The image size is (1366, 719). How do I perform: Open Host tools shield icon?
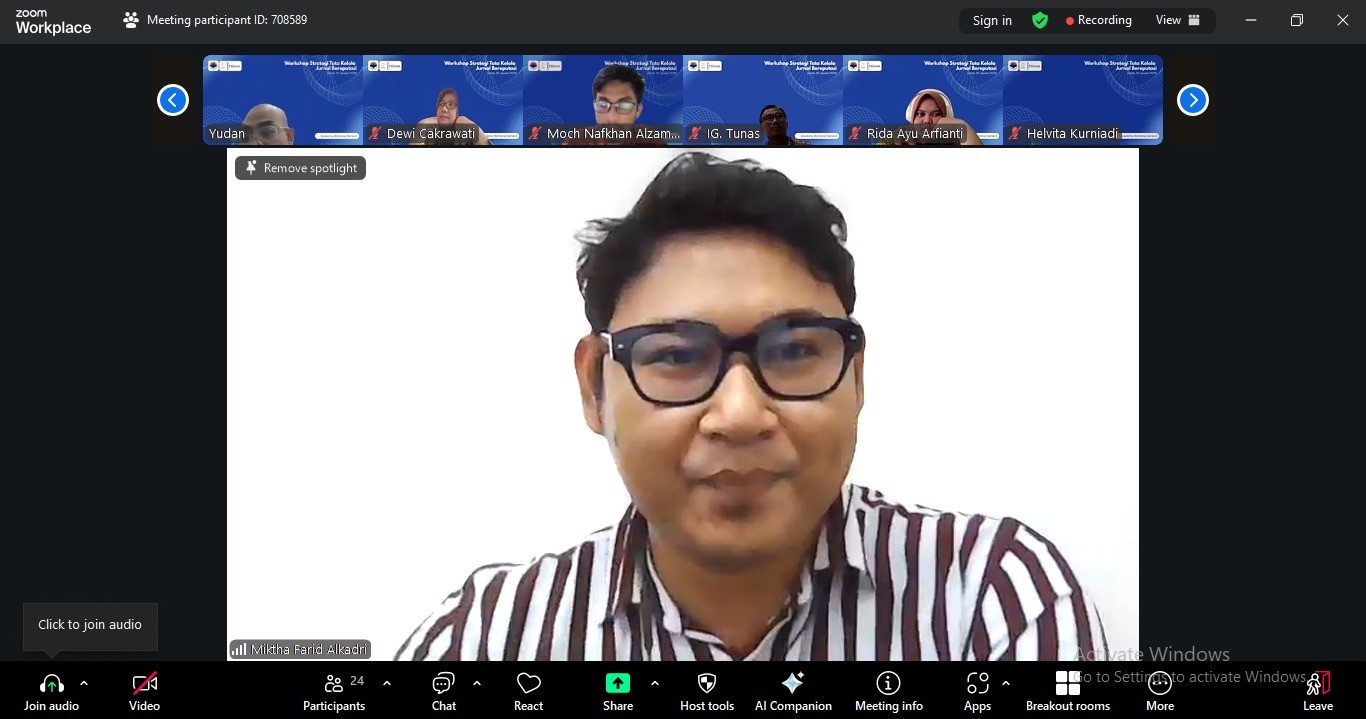pyautogui.click(x=707, y=684)
